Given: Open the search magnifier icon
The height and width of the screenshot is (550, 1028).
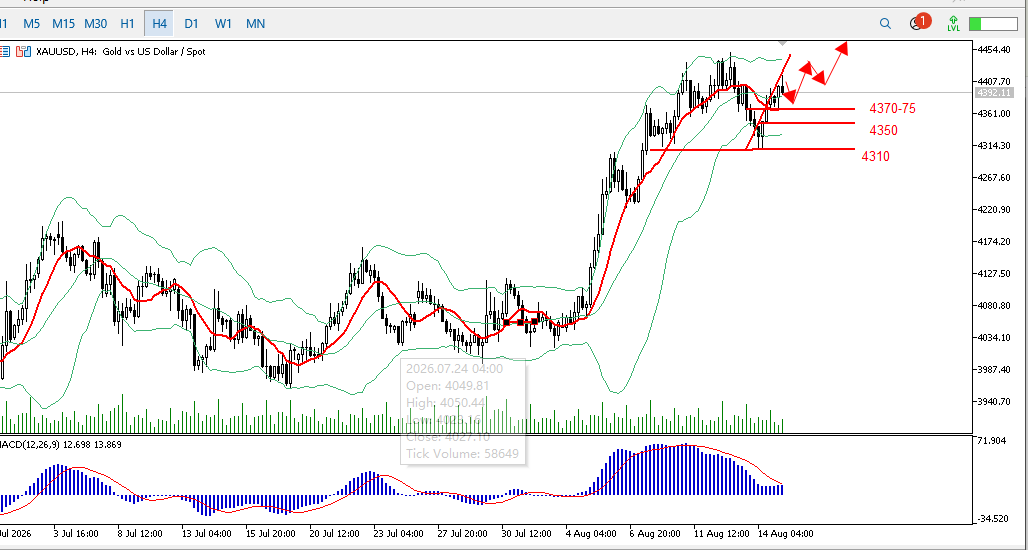Looking at the screenshot, I should (885, 24).
